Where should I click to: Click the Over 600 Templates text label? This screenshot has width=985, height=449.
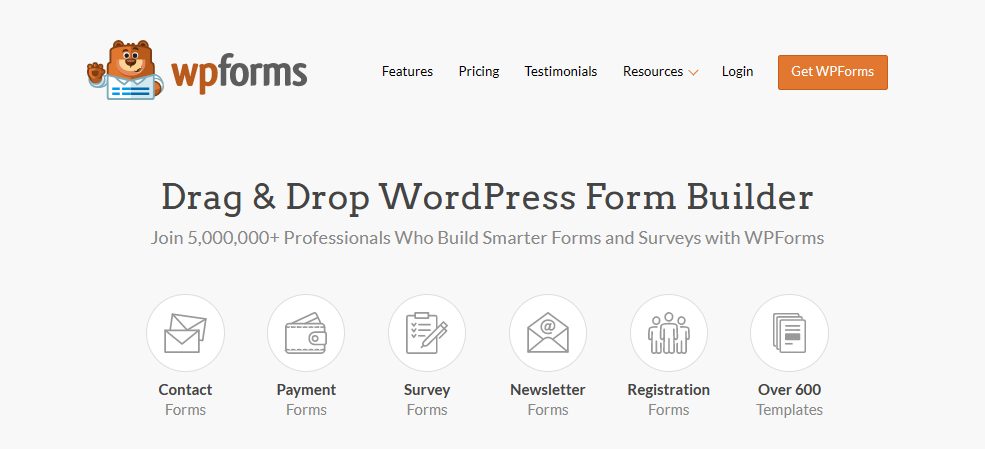pos(789,399)
